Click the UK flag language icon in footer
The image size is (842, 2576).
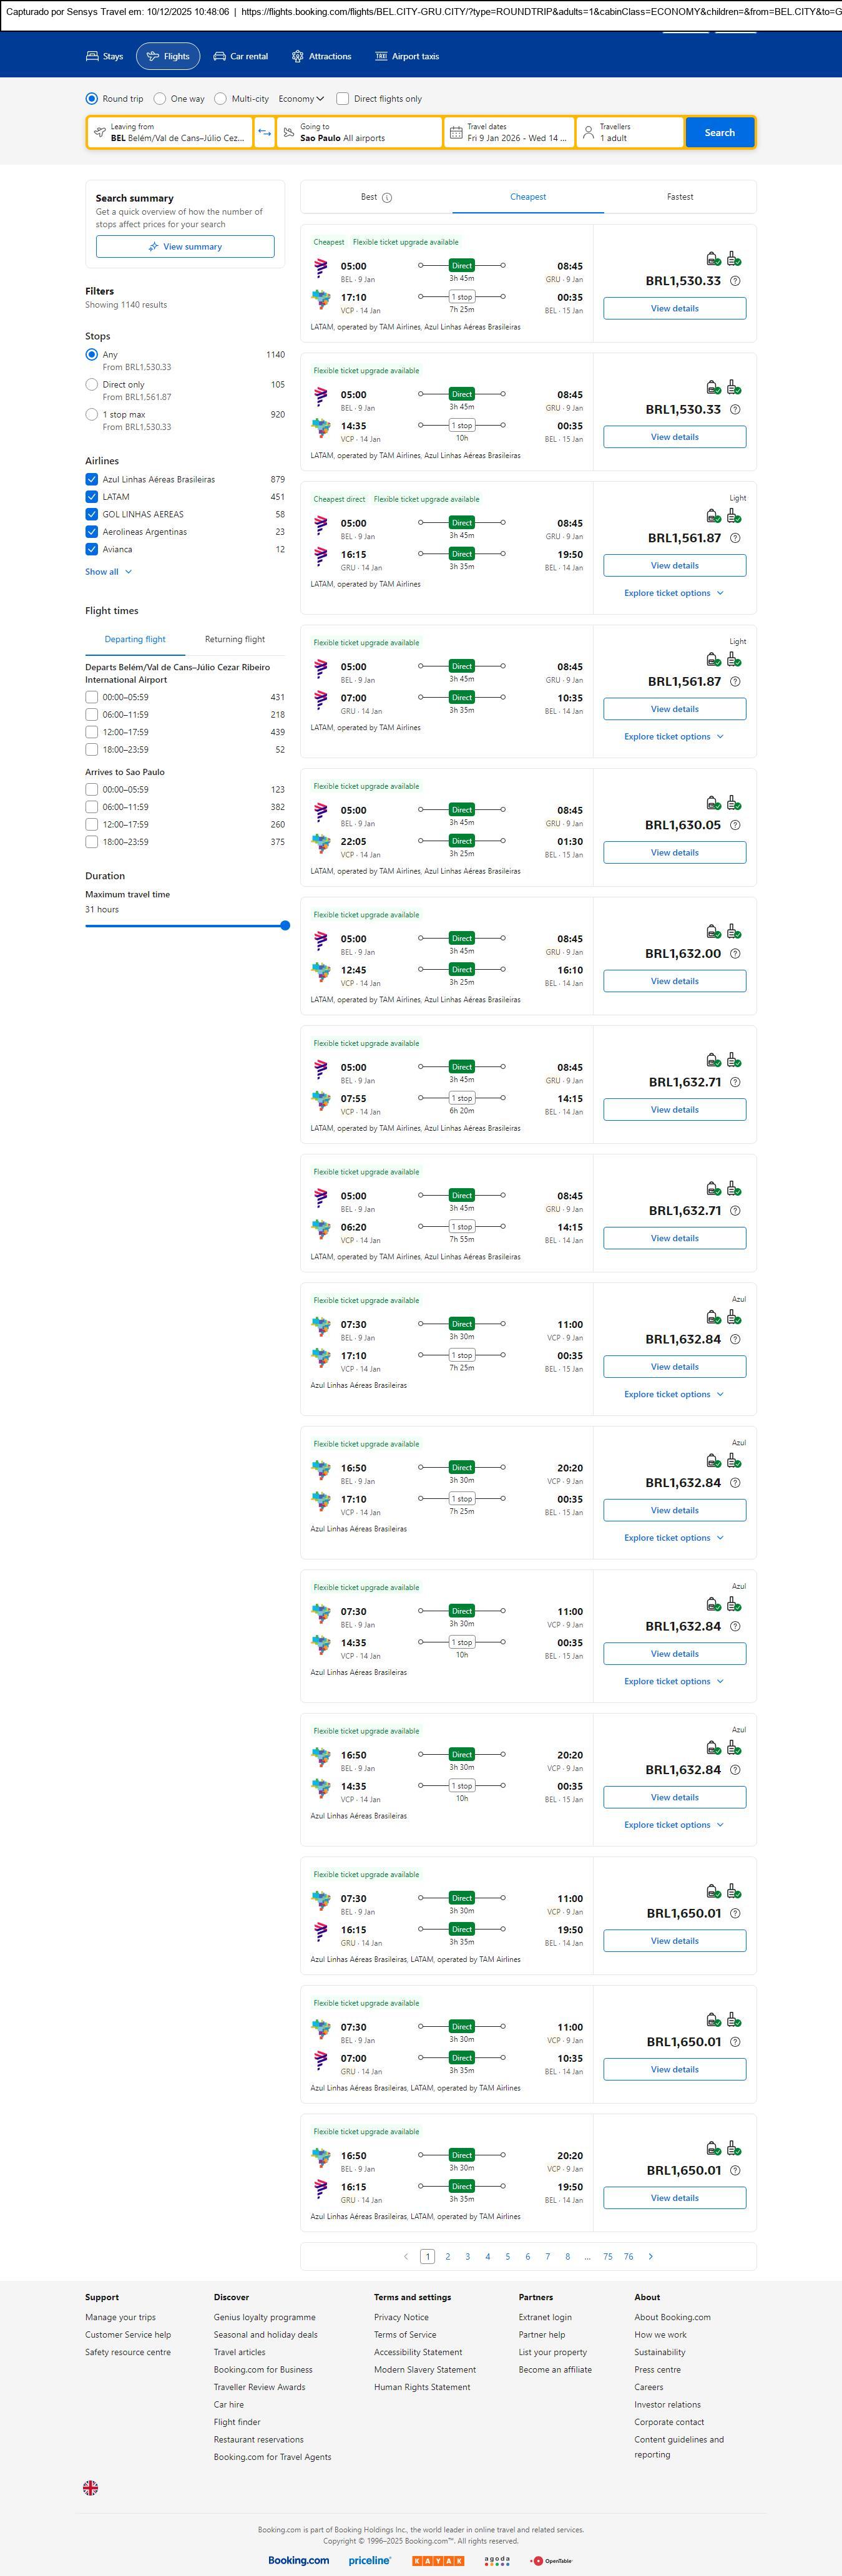point(90,2487)
